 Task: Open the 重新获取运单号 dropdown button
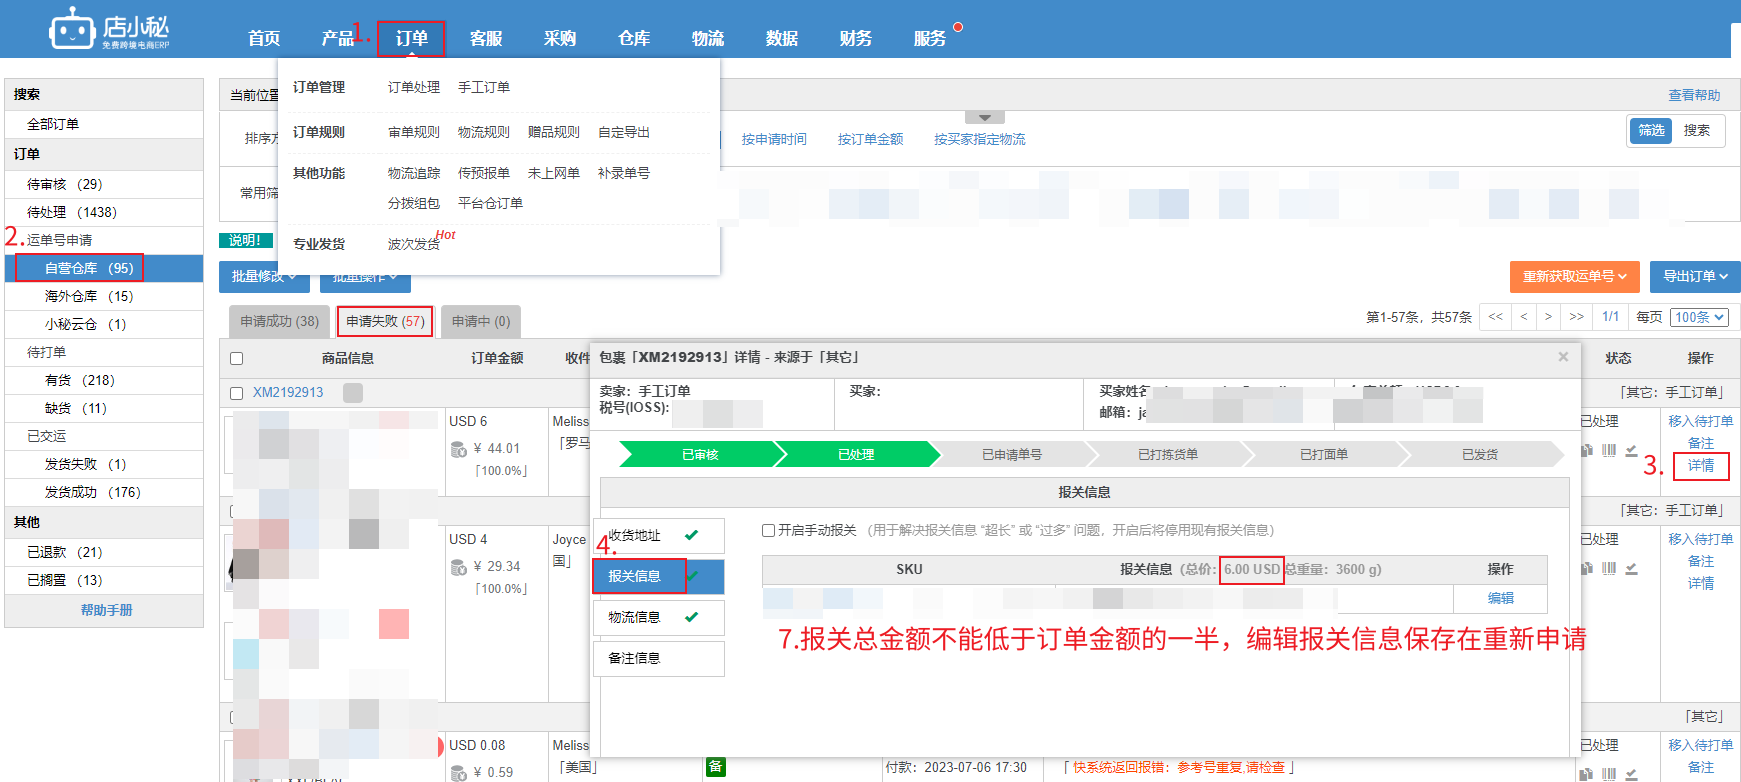pos(1575,277)
